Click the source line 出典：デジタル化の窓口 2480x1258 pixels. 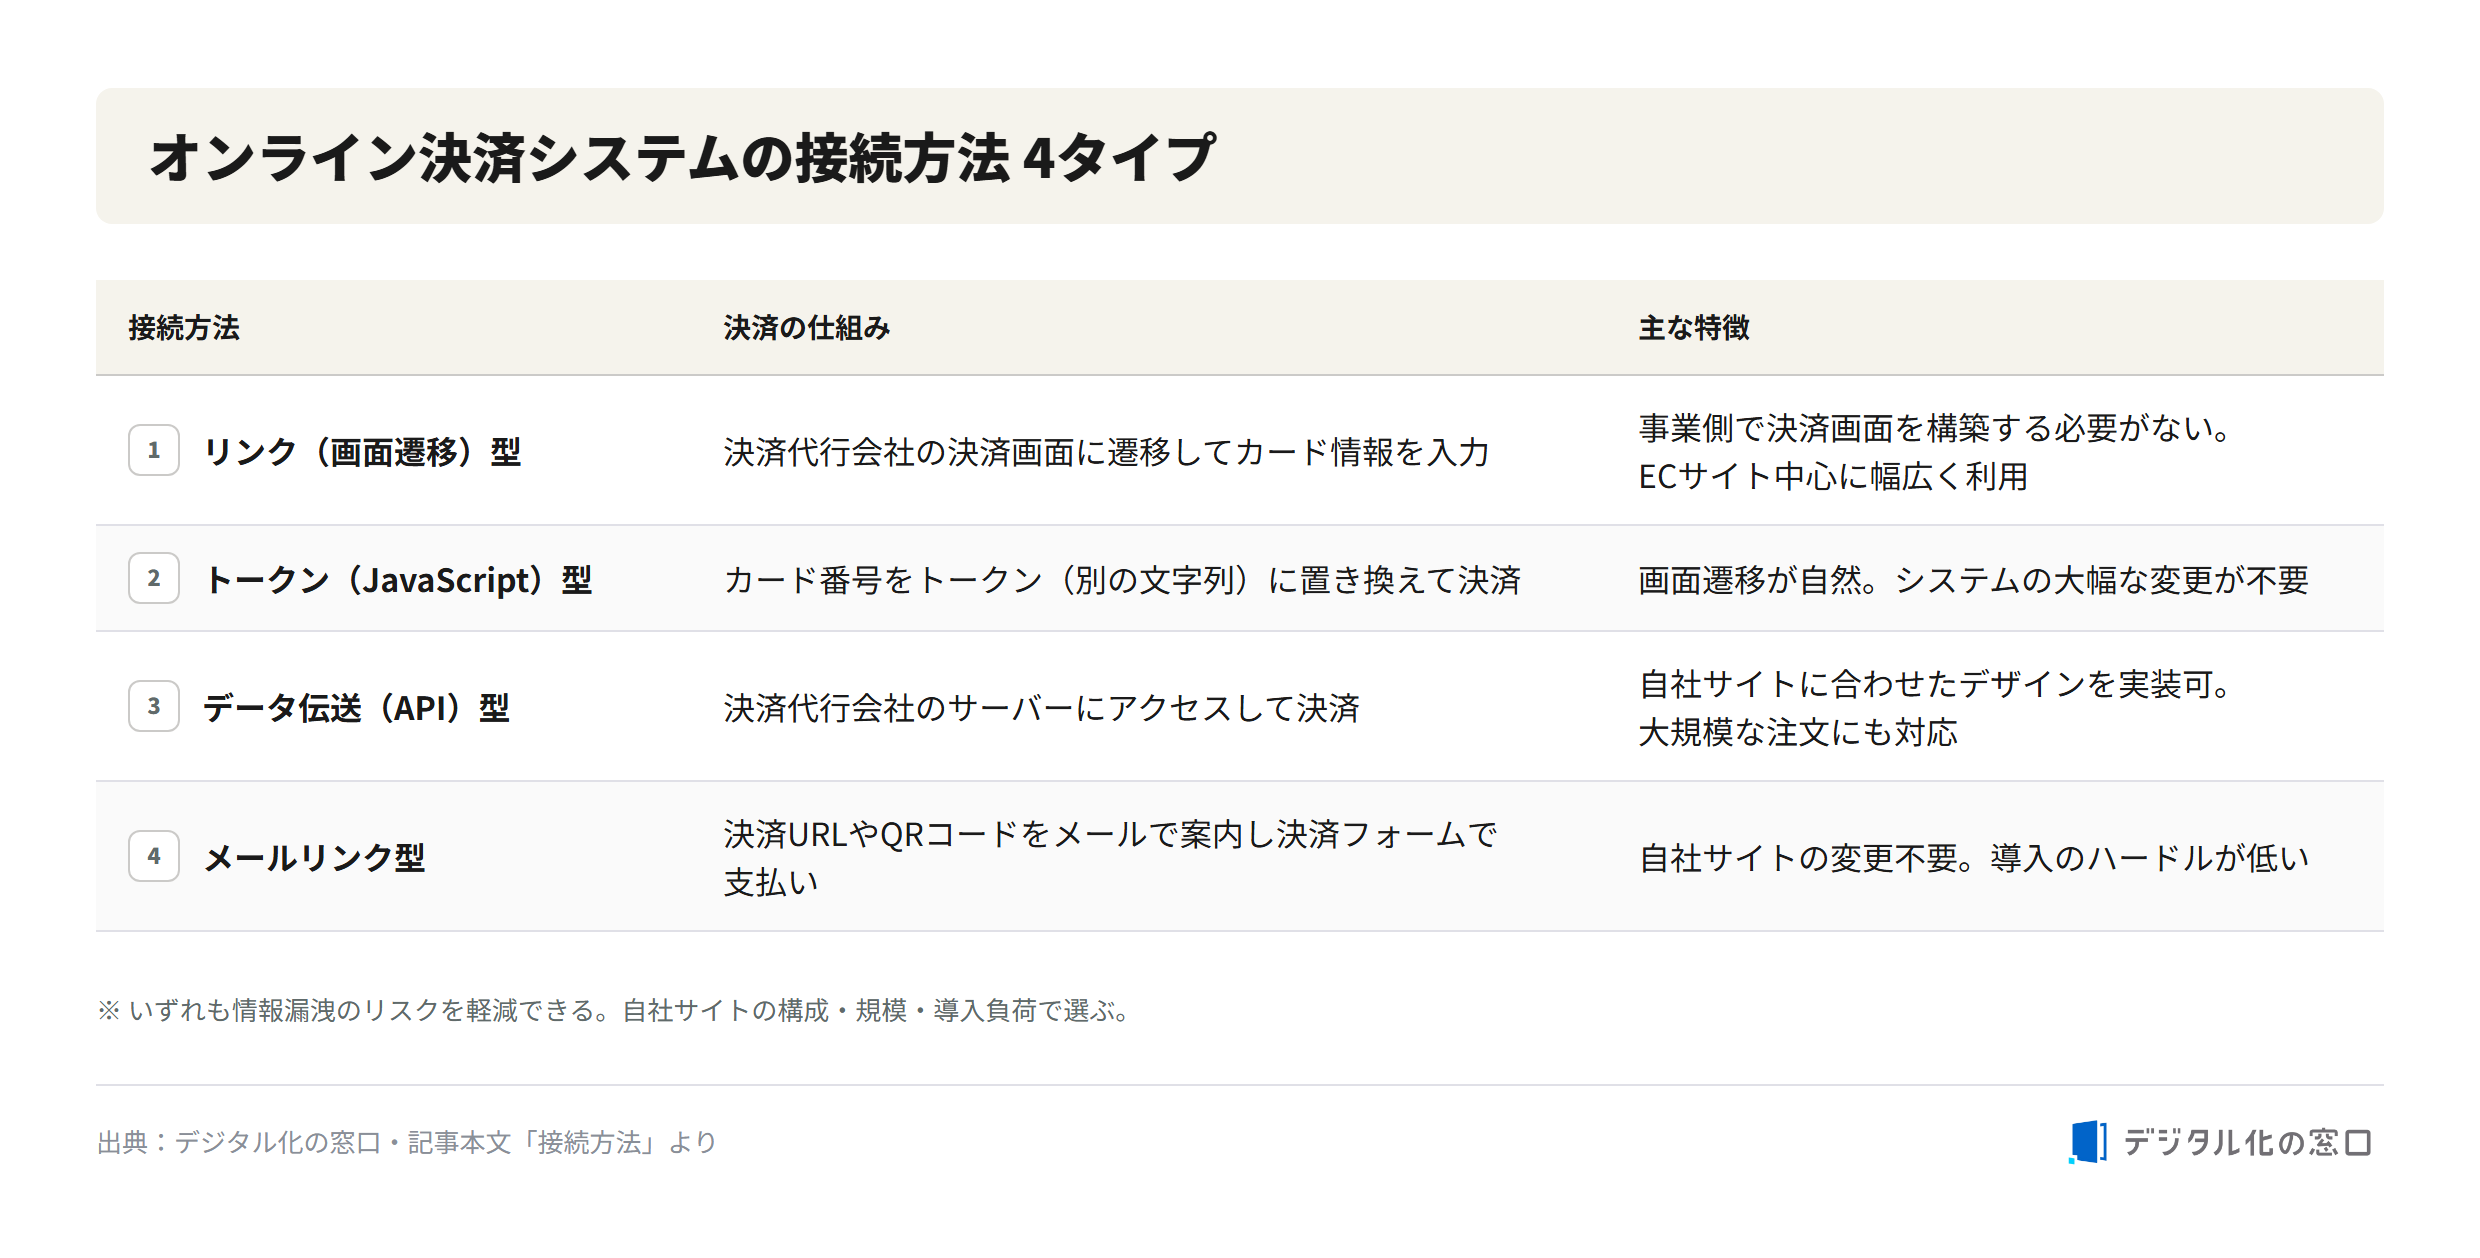coord(407,1142)
